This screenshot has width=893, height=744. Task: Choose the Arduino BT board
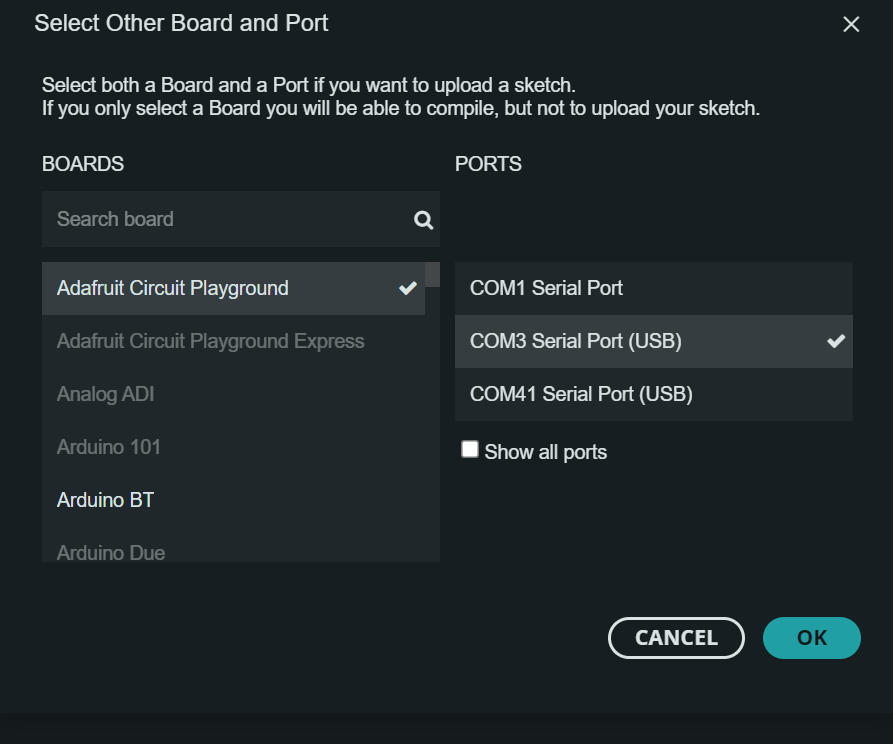click(105, 500)
